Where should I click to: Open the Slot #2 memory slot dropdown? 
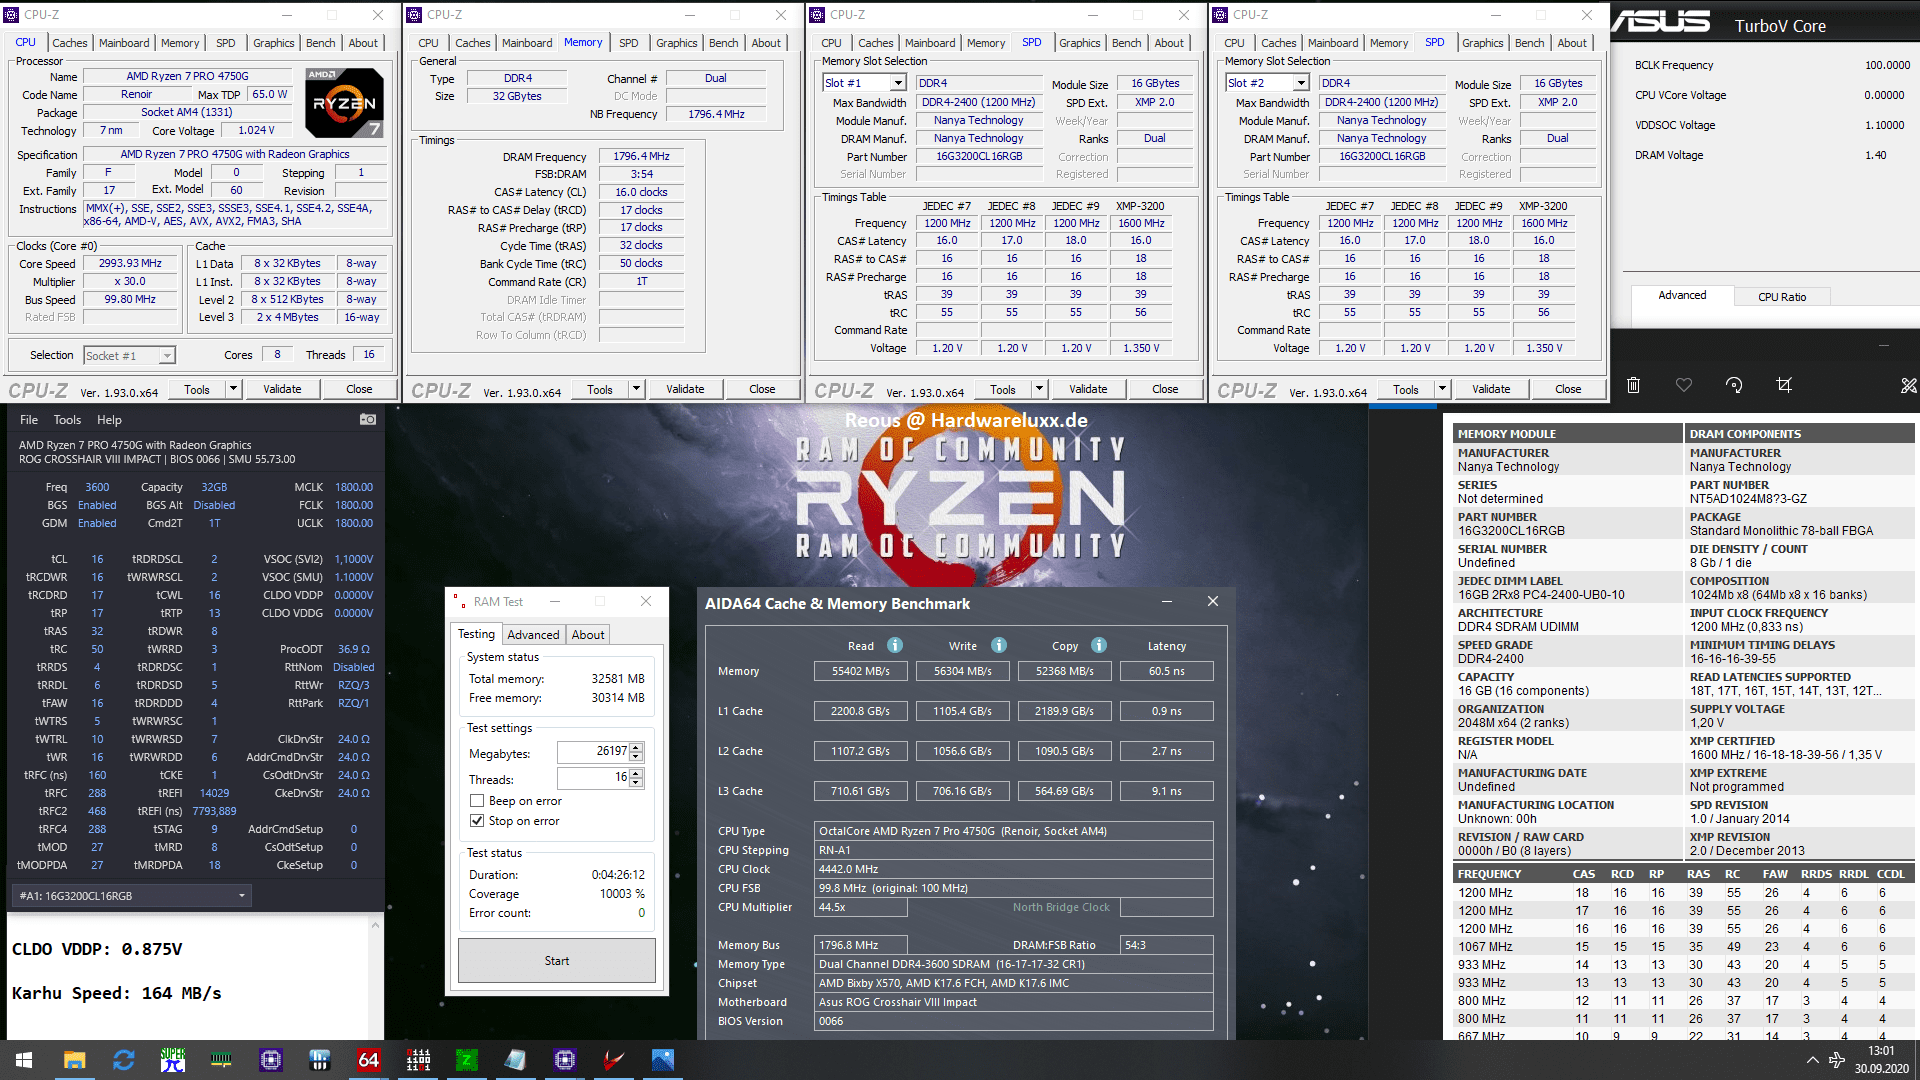(x=1300, y=83)
